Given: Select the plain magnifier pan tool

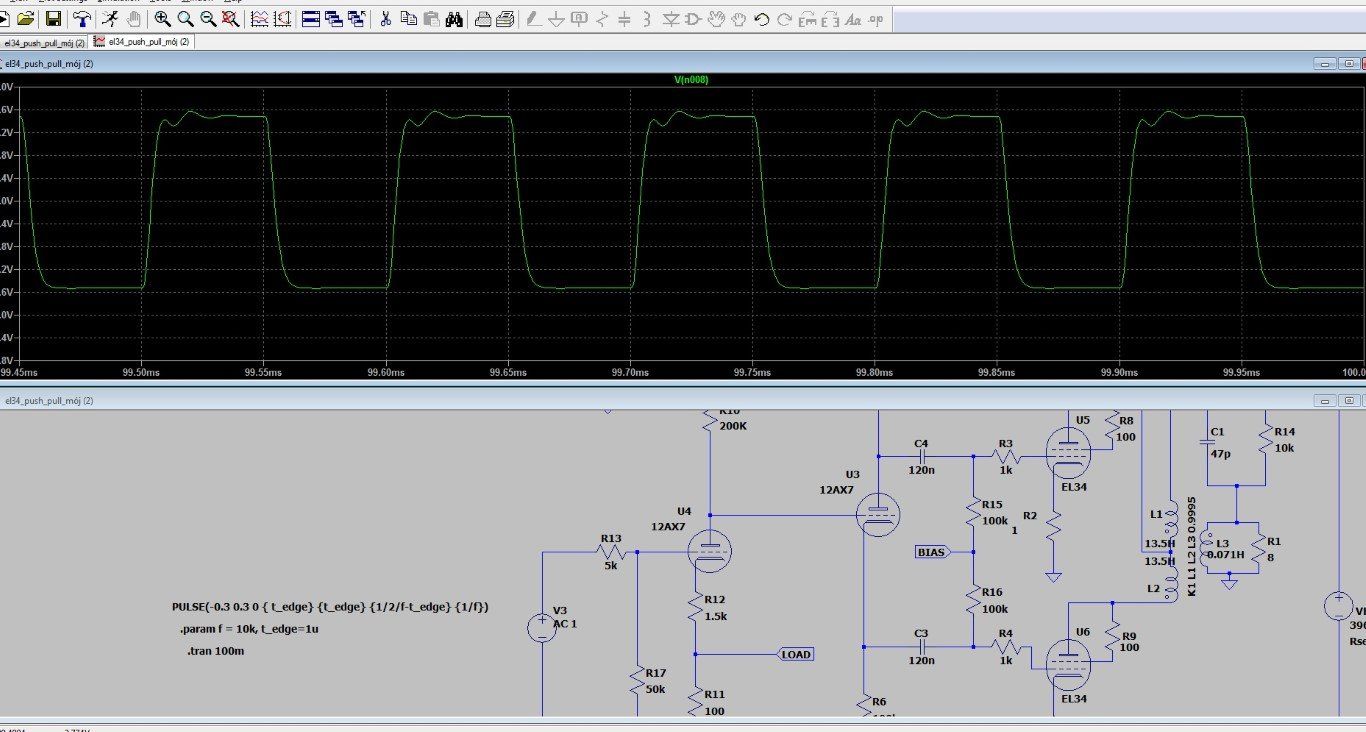Looking at the screenshot, I should pyautogui.click(x=185, y=19).
